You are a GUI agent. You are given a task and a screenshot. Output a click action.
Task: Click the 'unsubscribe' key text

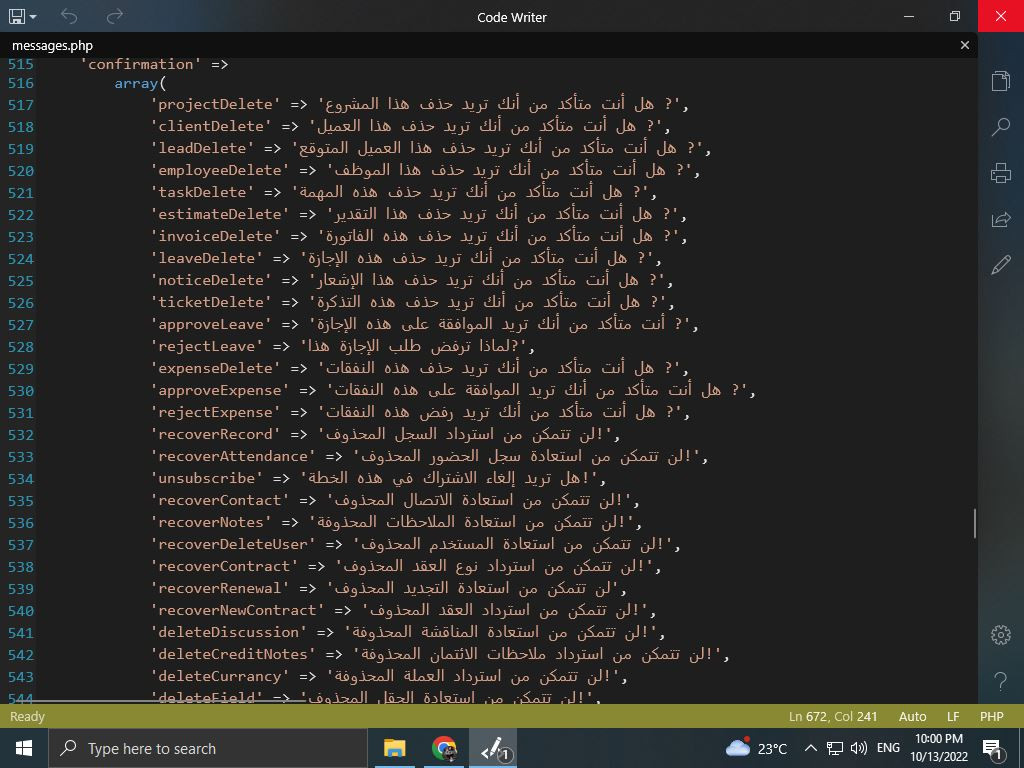tap(207, 479)
